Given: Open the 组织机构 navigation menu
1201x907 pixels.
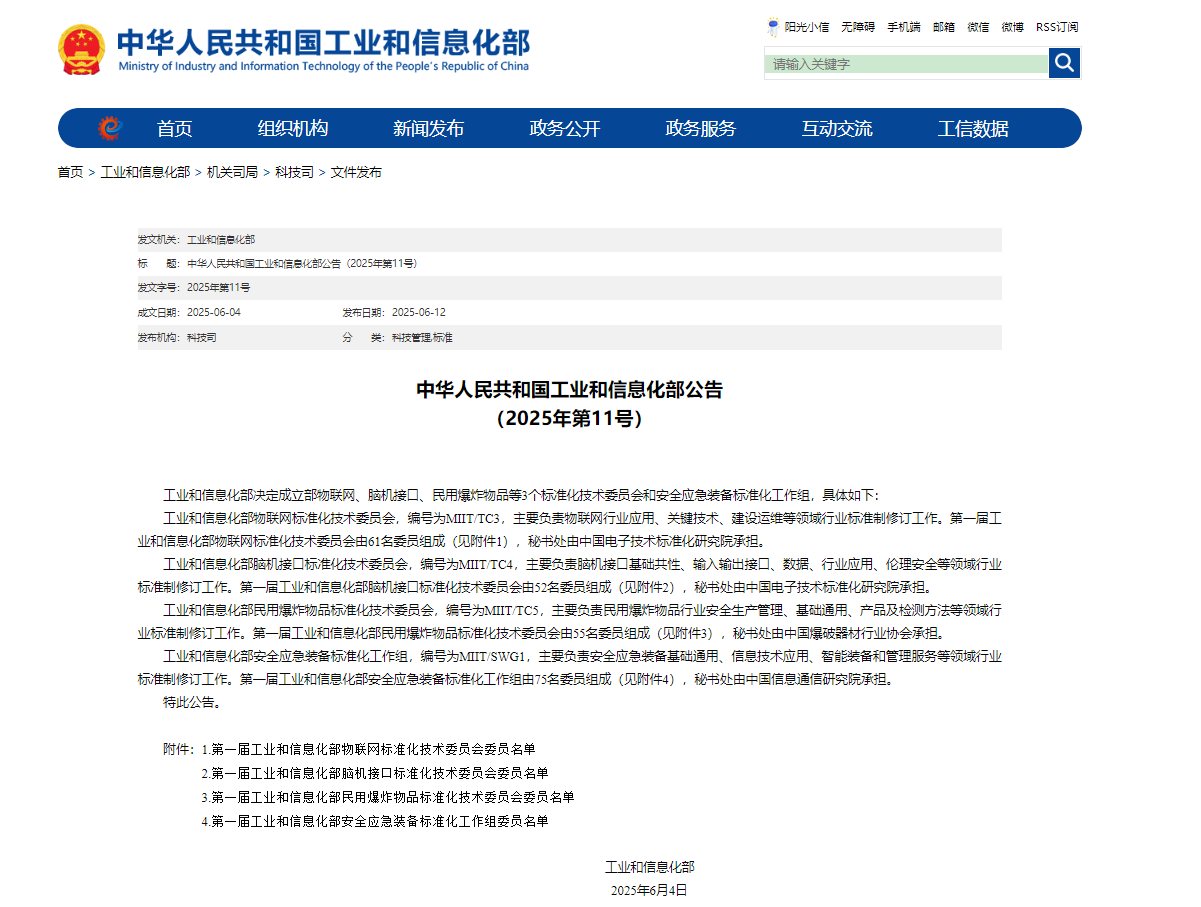Looking at the screenshot, I should click(x=292, y=128).
